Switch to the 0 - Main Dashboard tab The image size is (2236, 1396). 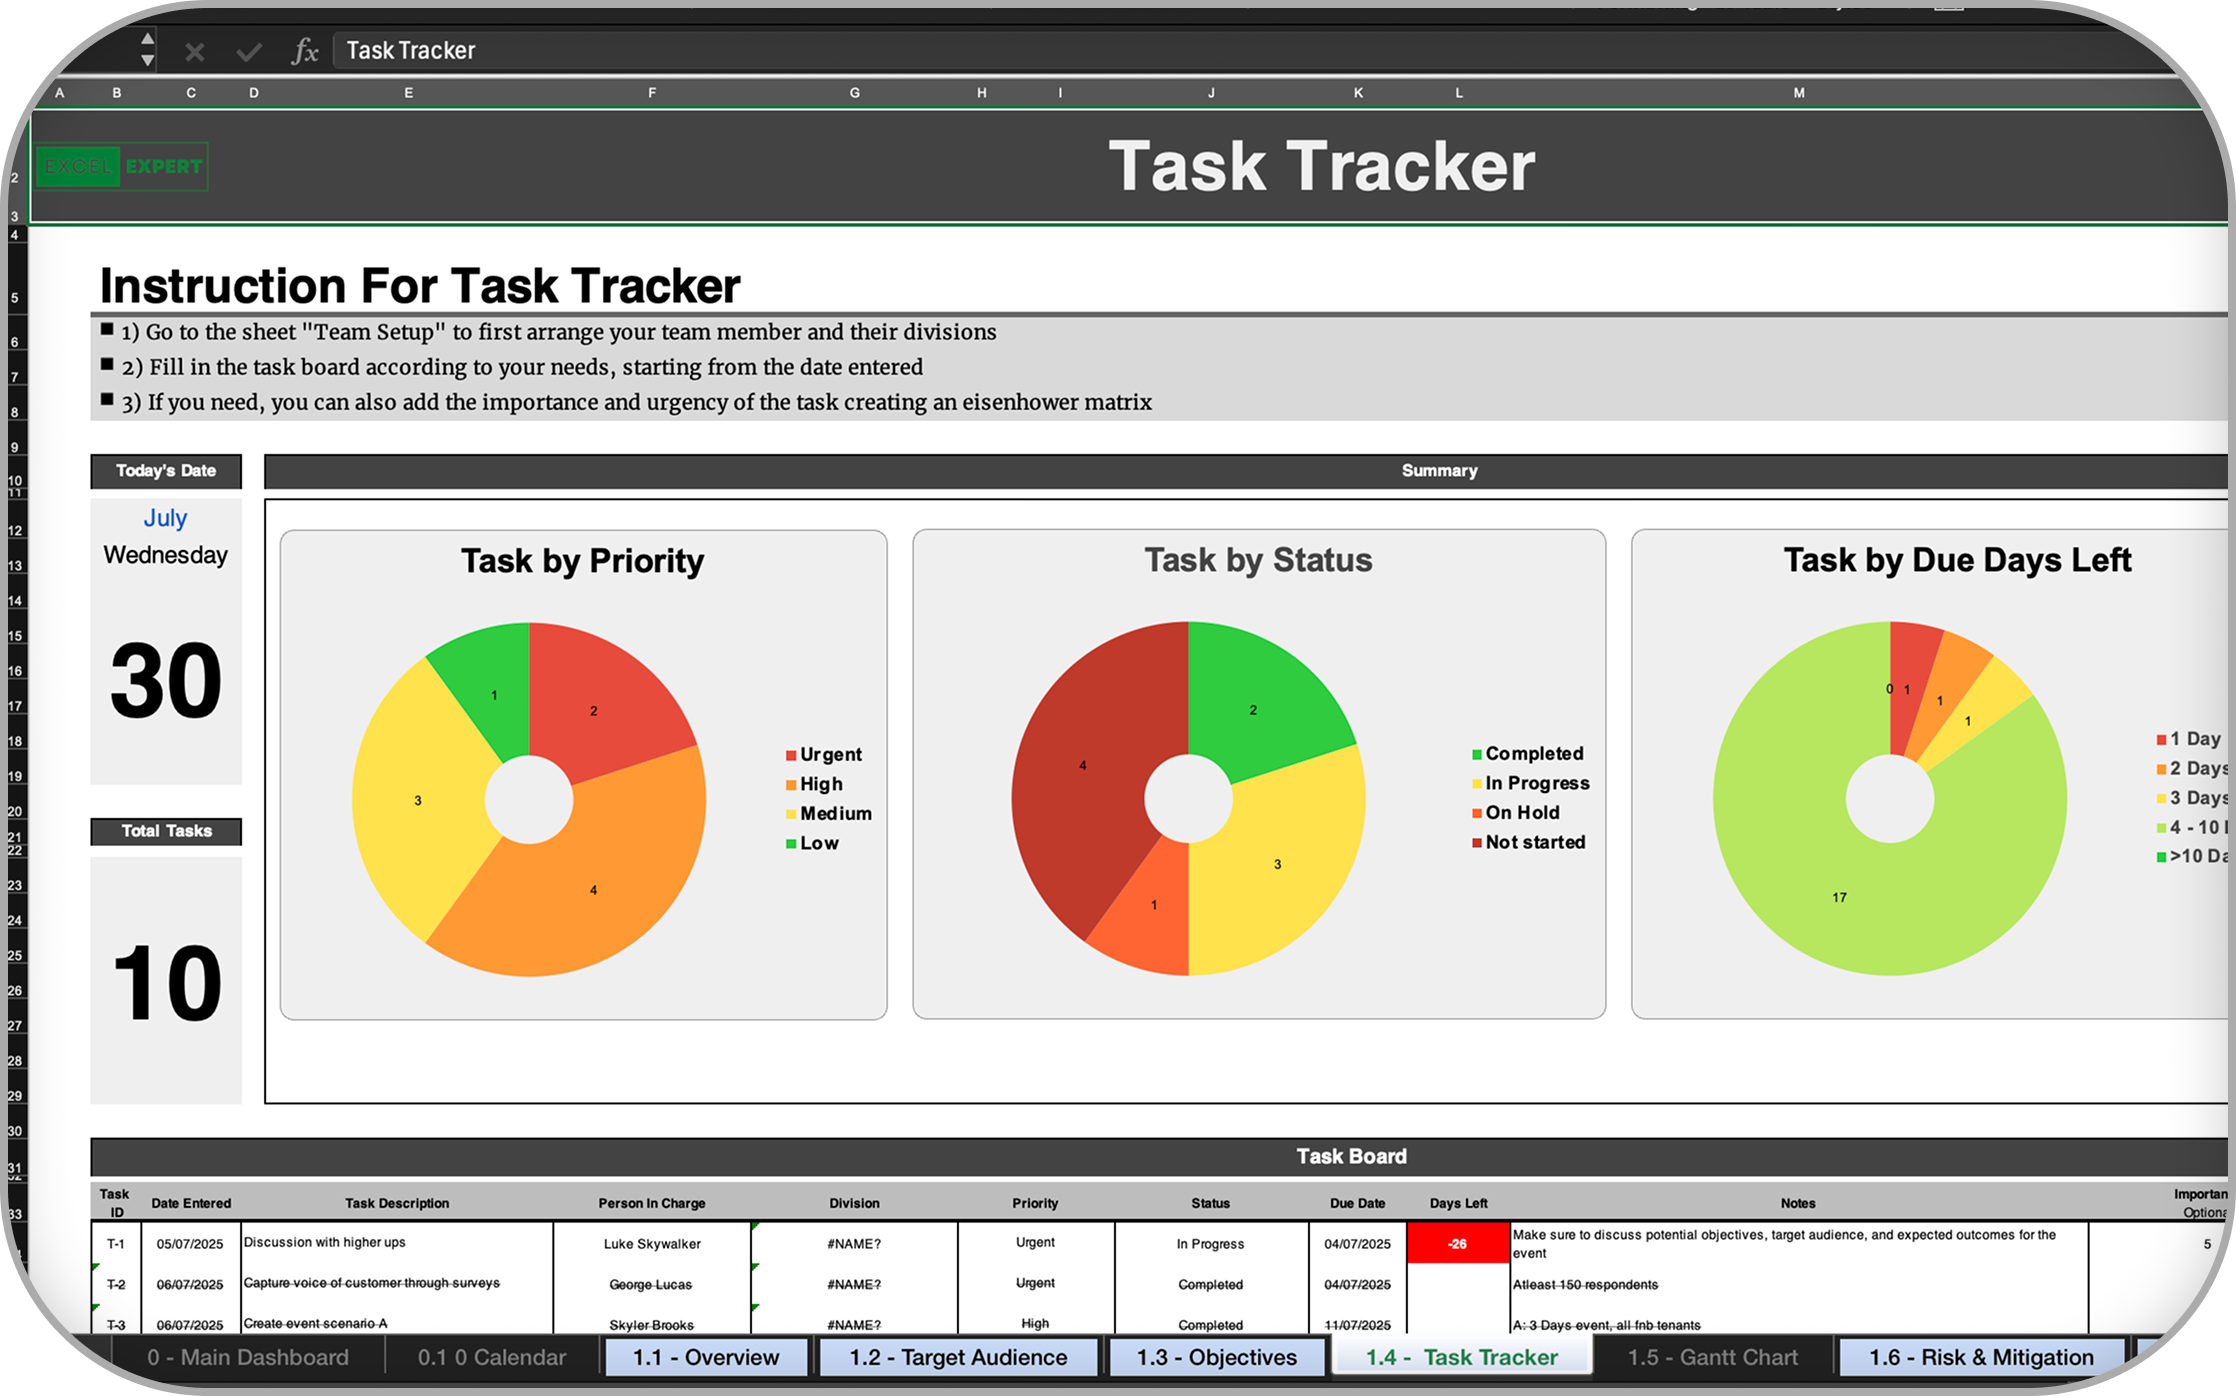(247, 1357)
